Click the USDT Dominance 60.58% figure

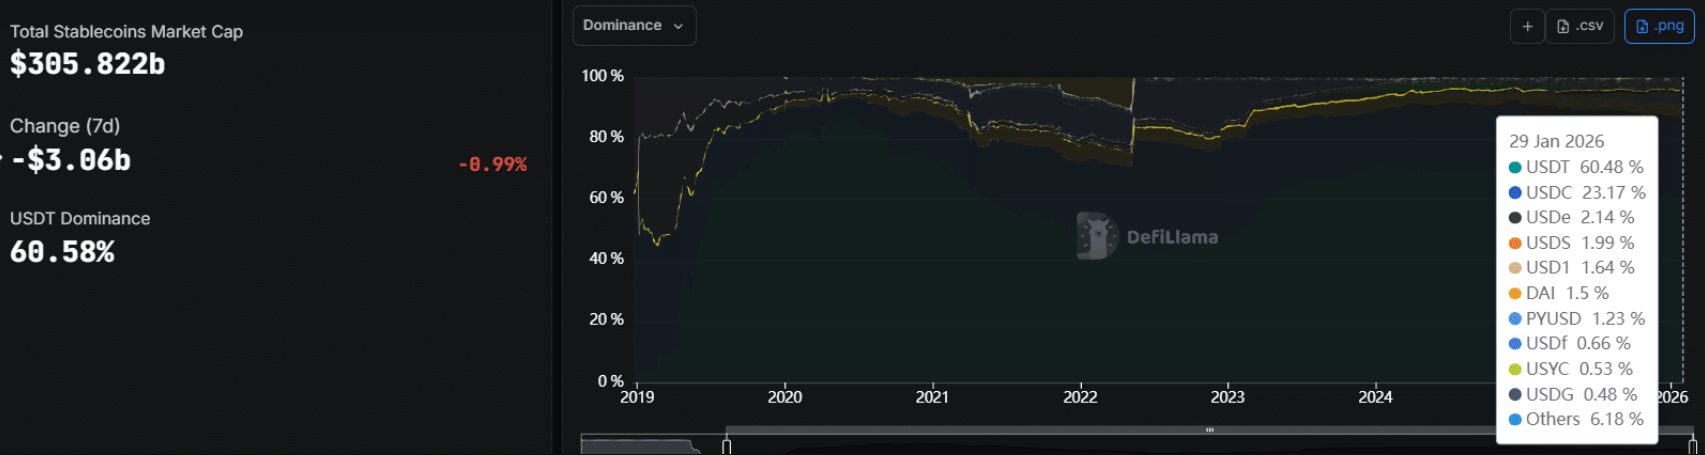point(62,252)
